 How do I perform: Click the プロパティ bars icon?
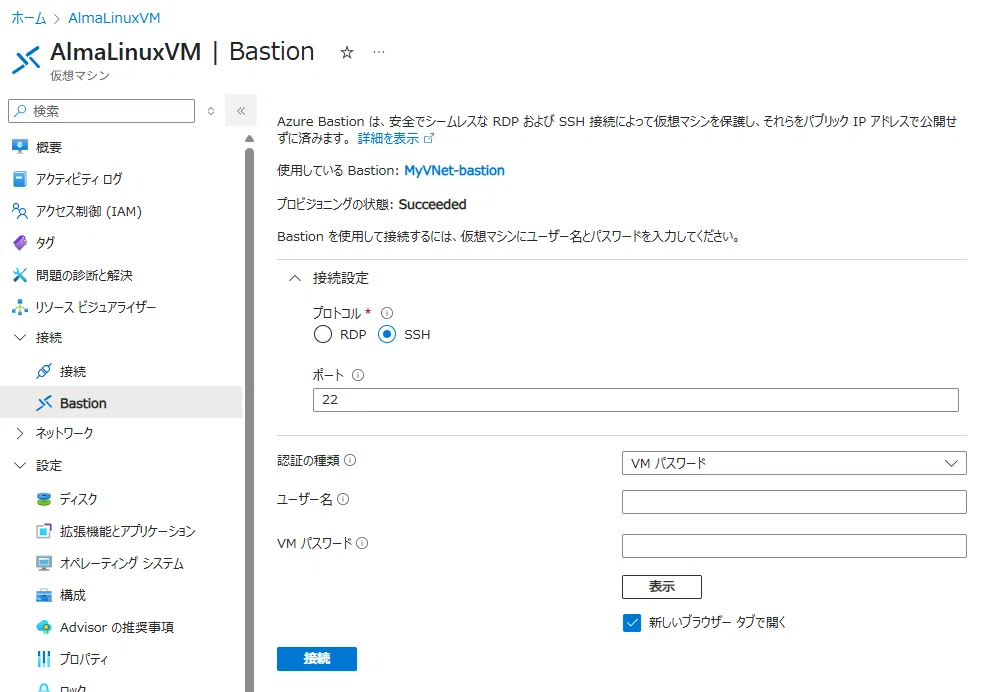(44, 659)
